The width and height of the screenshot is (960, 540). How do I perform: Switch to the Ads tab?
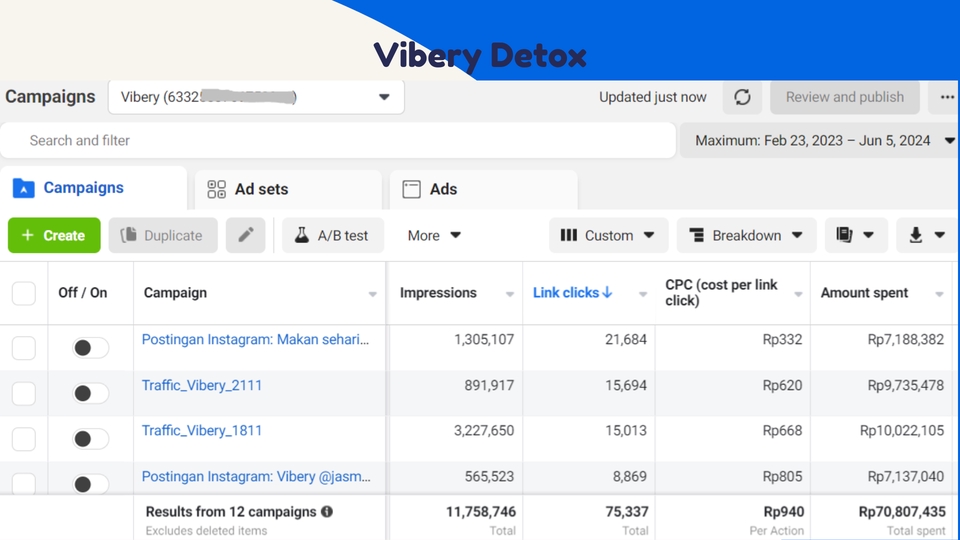483,190
